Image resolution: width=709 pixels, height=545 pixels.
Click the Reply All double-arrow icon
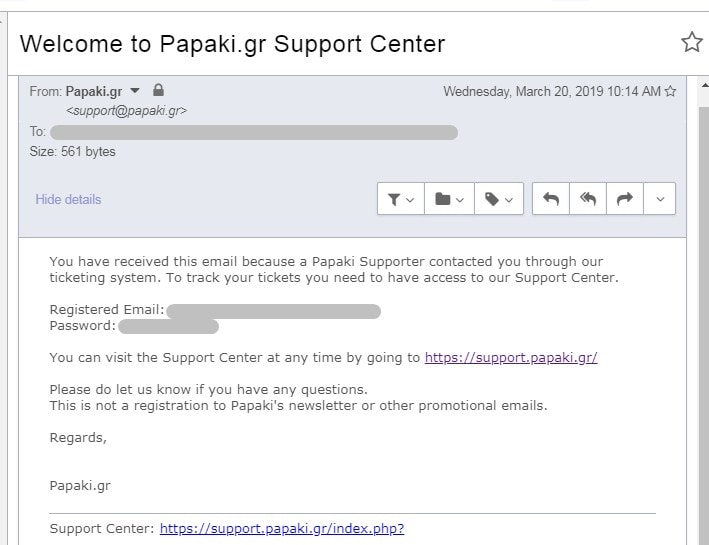588,199
